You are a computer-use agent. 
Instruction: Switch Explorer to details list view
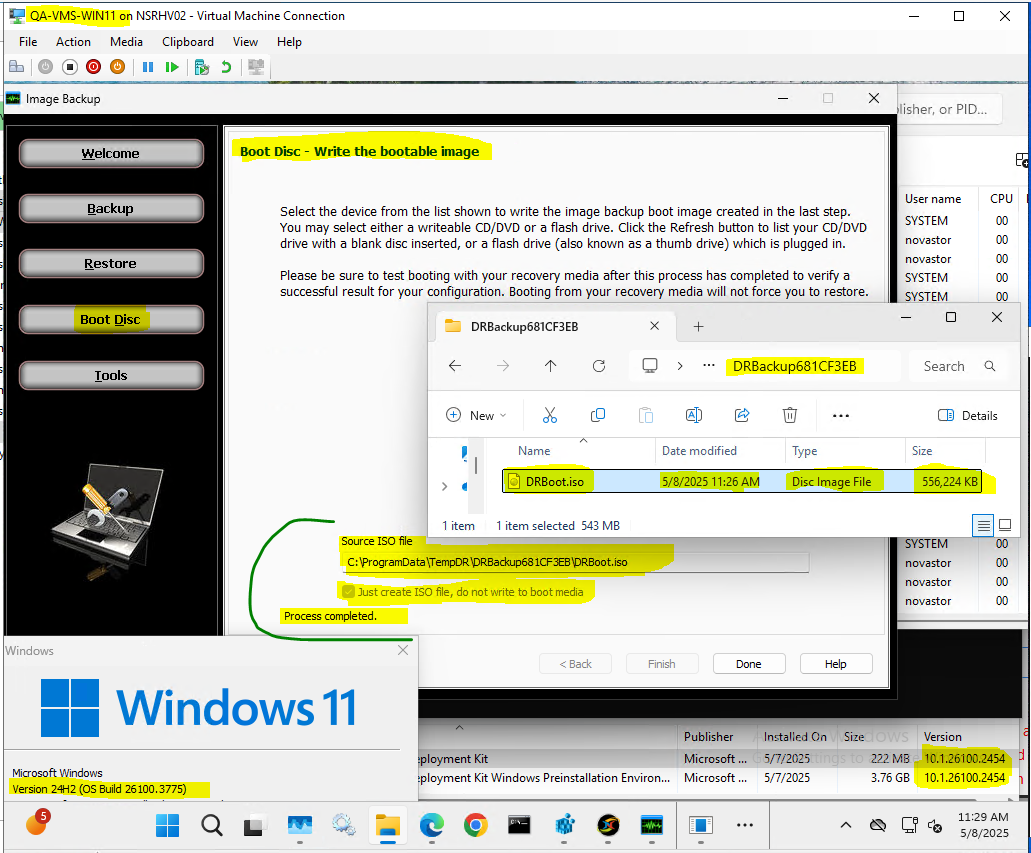point(983,525)
